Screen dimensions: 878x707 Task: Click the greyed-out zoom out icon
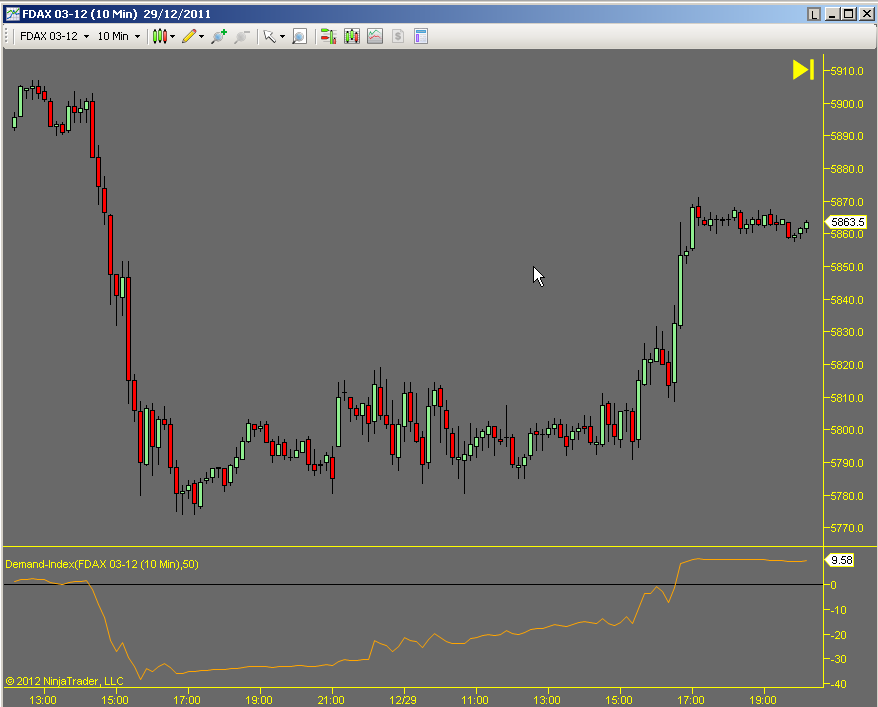tap(241, 36)
